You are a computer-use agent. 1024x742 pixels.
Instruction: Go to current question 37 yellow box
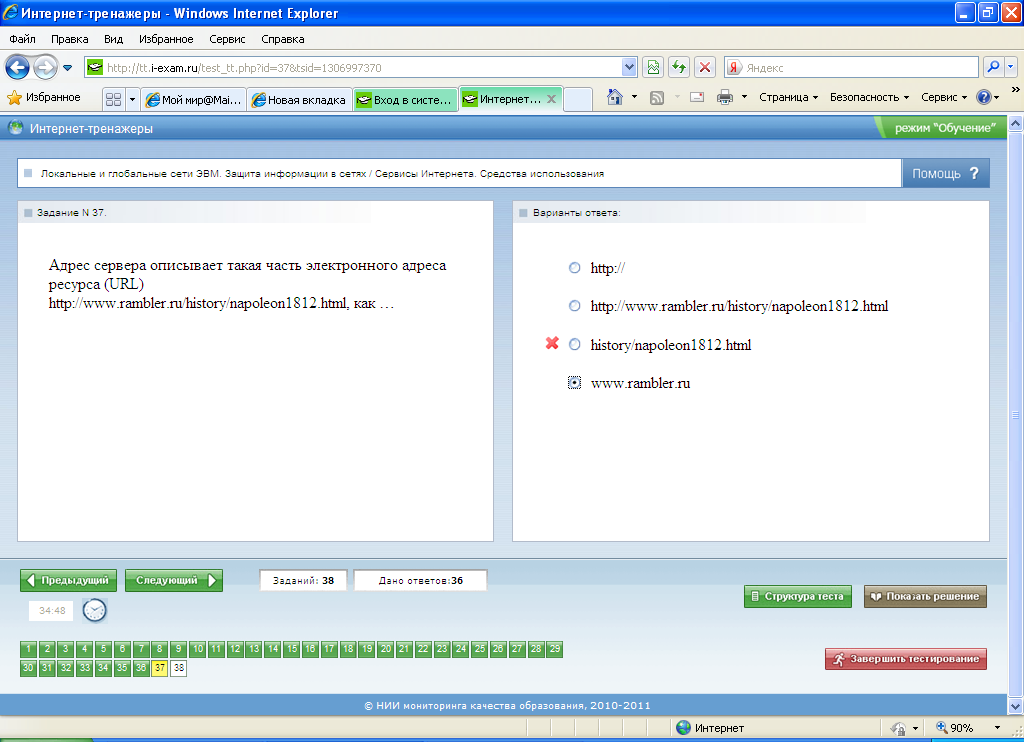click(x=160, y=668)
